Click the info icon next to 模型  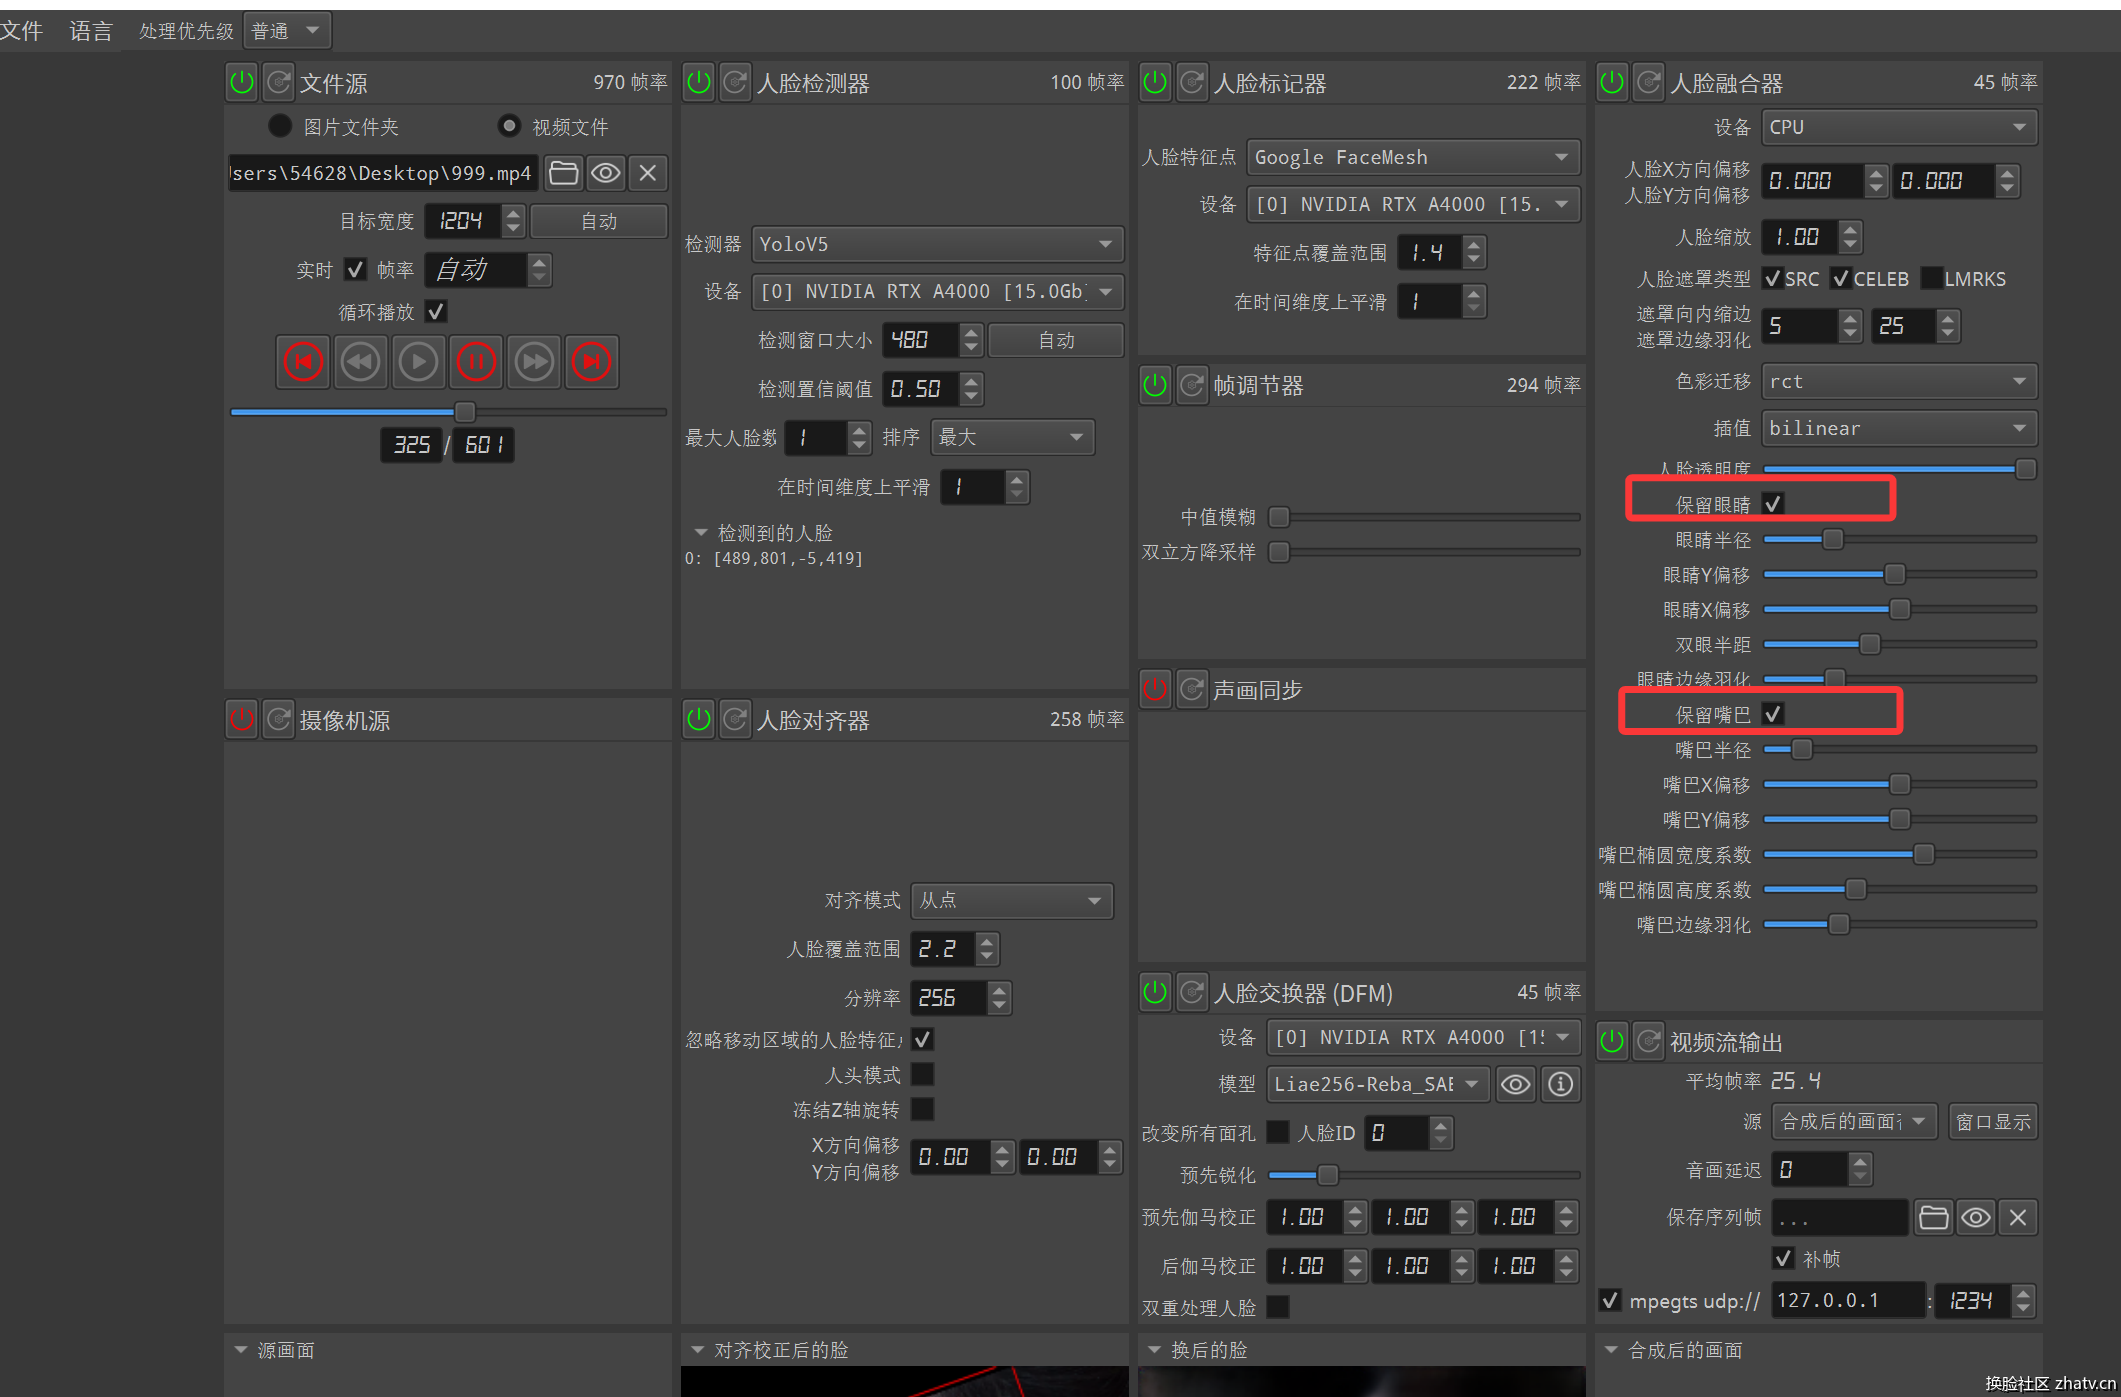pos(1560,1084)
